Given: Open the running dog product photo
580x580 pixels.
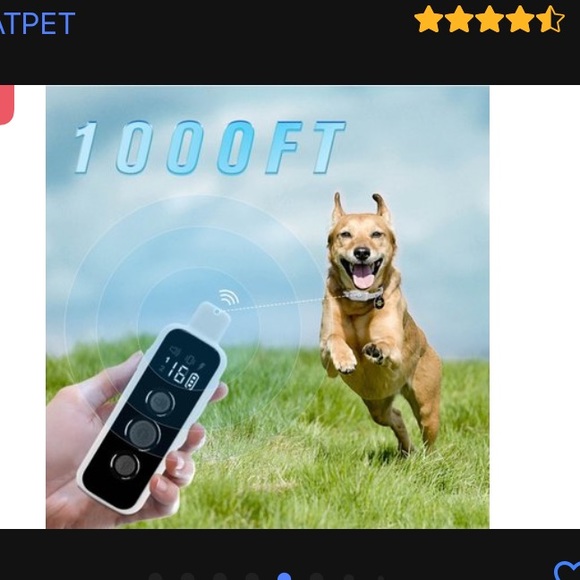Looking at the screenshot, I should [267, 307].
